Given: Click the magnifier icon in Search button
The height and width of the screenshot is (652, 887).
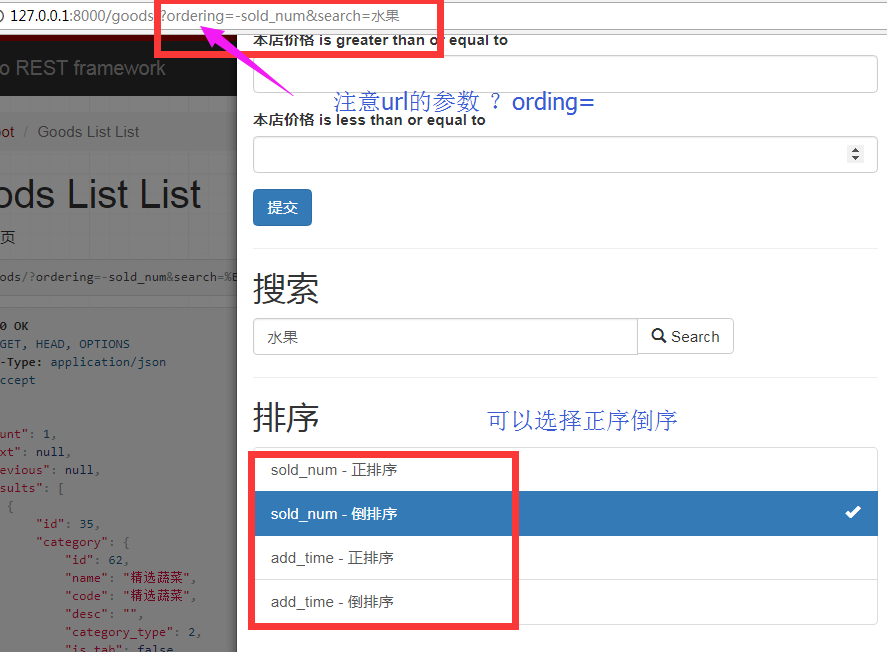Looking at the screenshot, I should point(659,336).
